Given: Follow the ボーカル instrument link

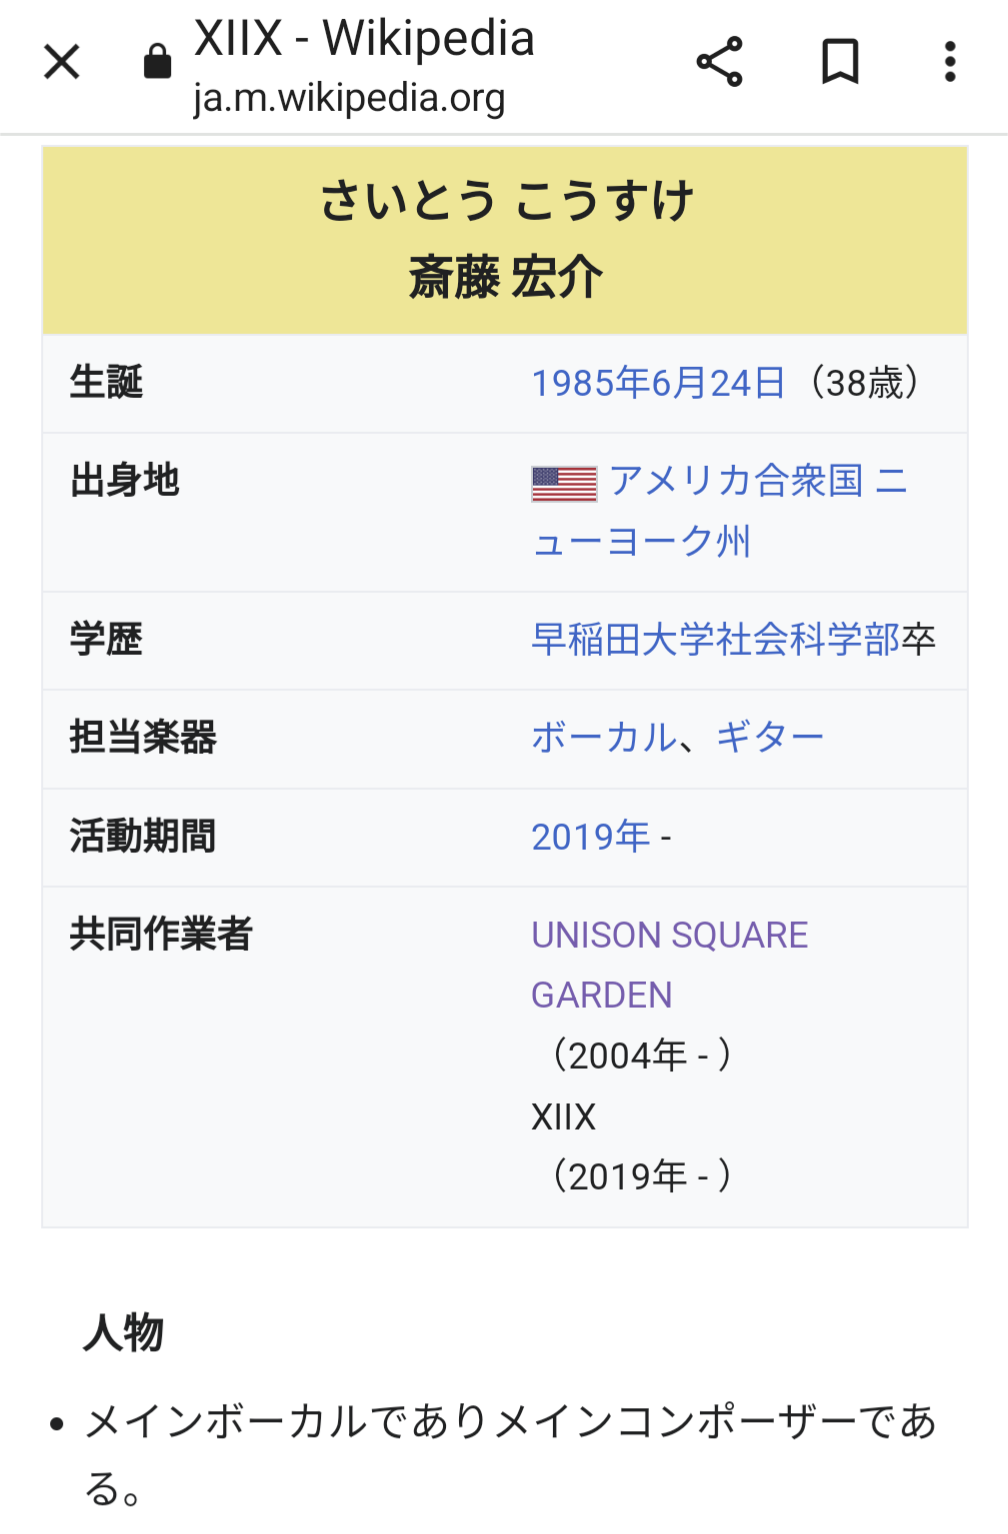Looking at the screenshot, I should coord(605,738).
